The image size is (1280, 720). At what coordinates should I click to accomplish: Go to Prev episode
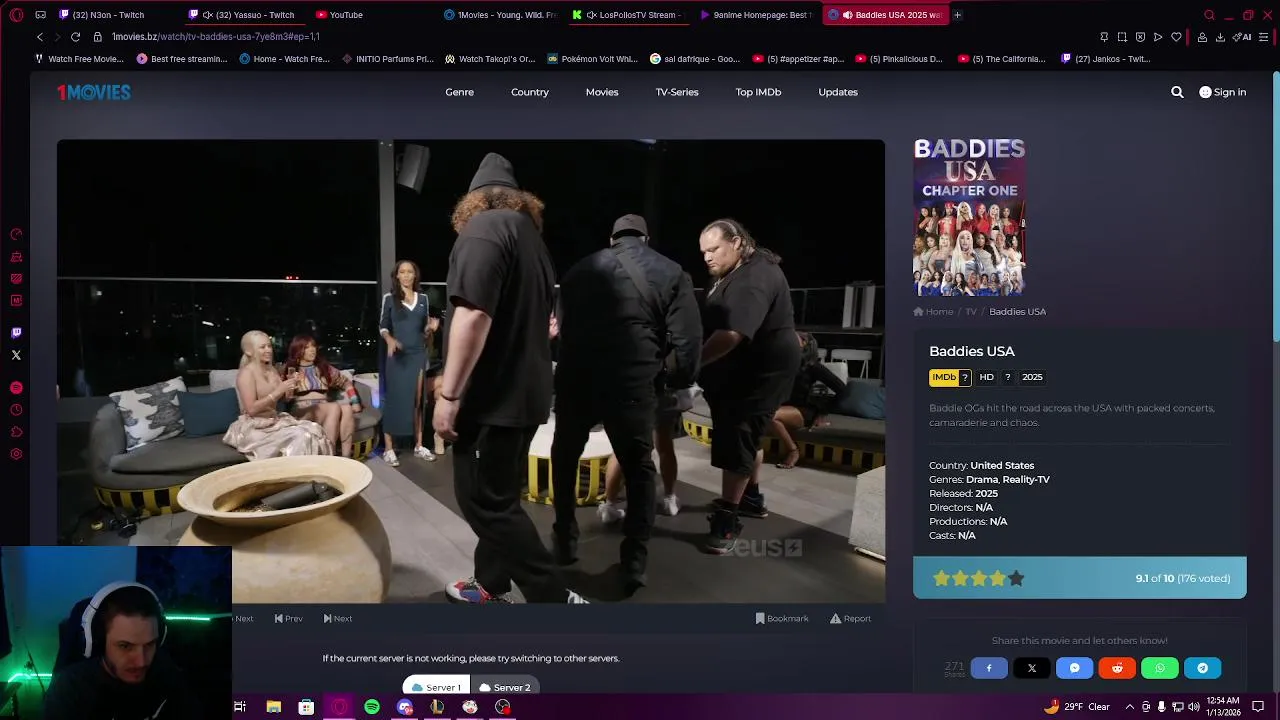[289, 618]
